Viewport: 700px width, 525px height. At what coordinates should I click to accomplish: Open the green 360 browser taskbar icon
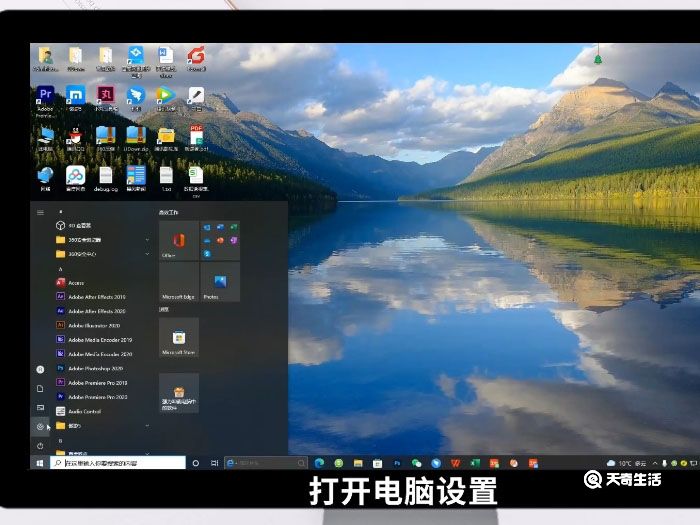(339, 463)
